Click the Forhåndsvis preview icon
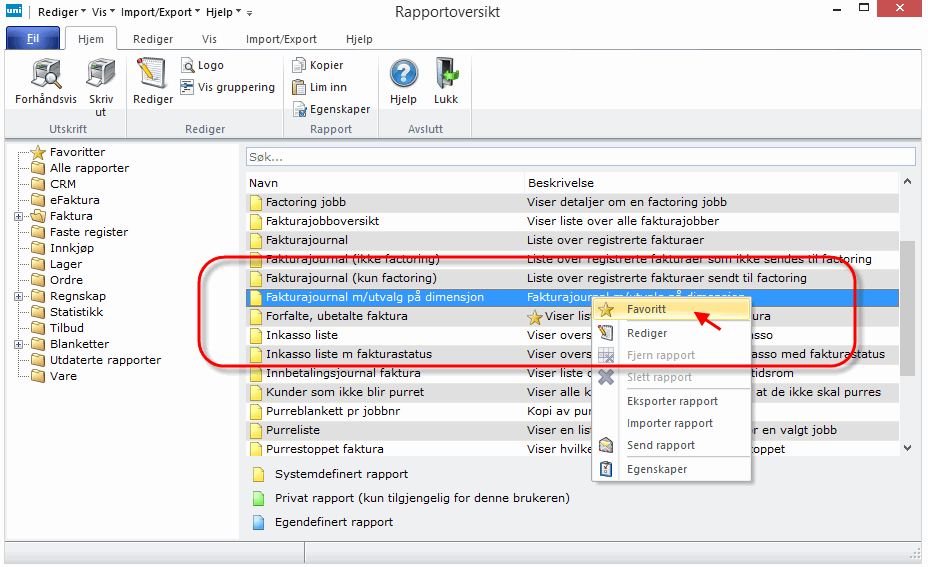Viewport: 928px width, 567px height. click(x=46, y=74)
